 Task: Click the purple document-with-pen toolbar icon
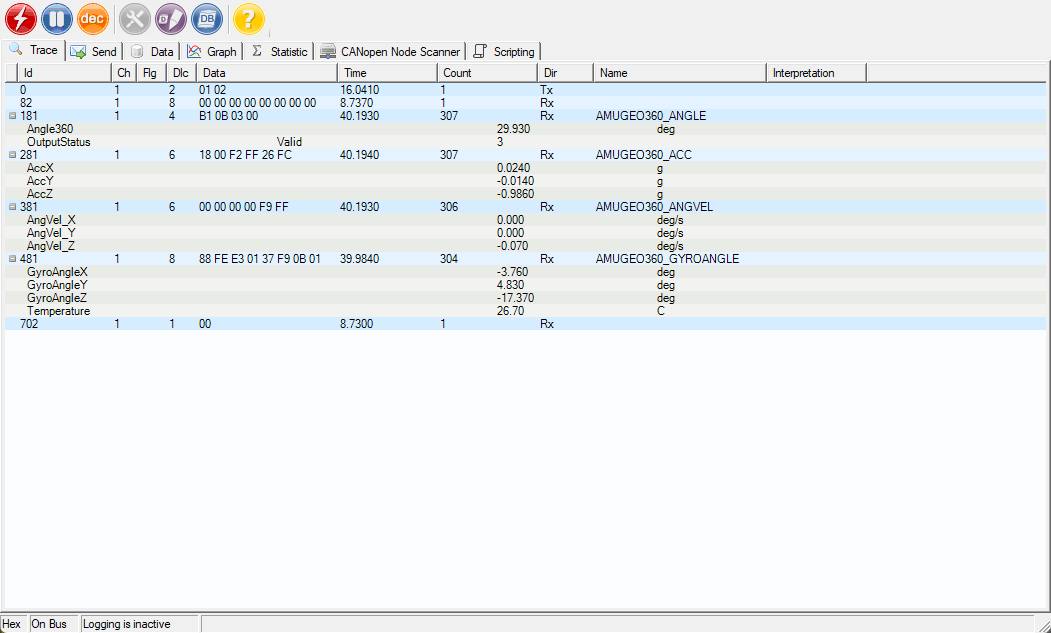point(171,19)
